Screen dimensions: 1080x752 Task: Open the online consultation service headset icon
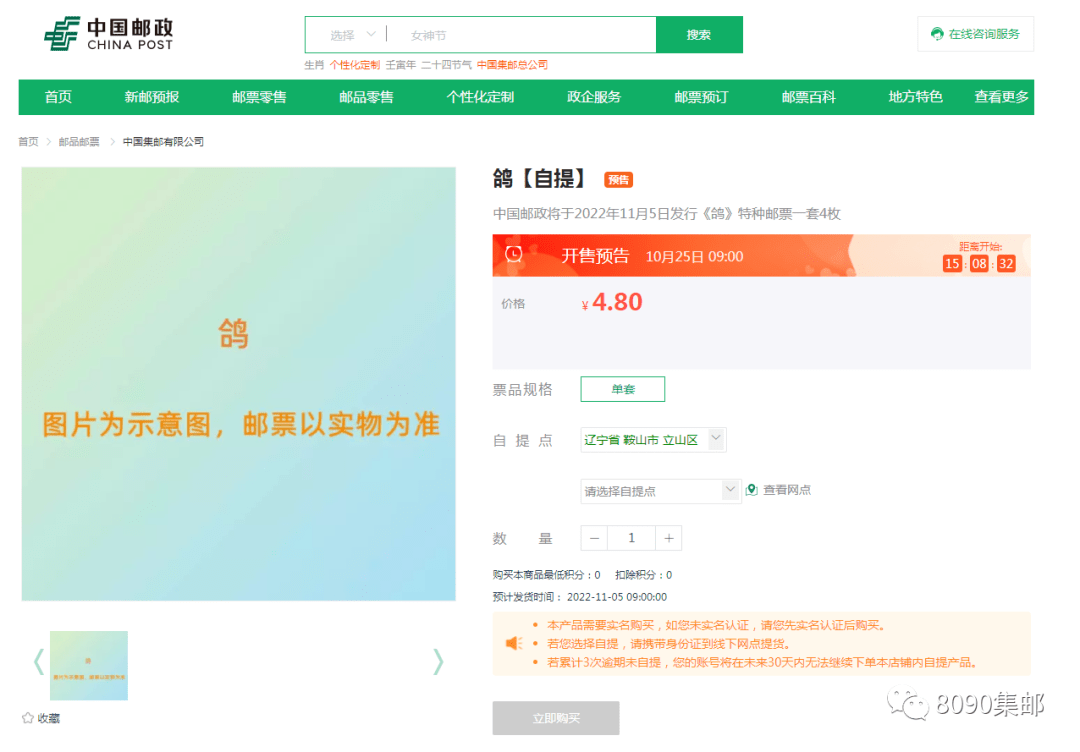click(x=937, y=34)
